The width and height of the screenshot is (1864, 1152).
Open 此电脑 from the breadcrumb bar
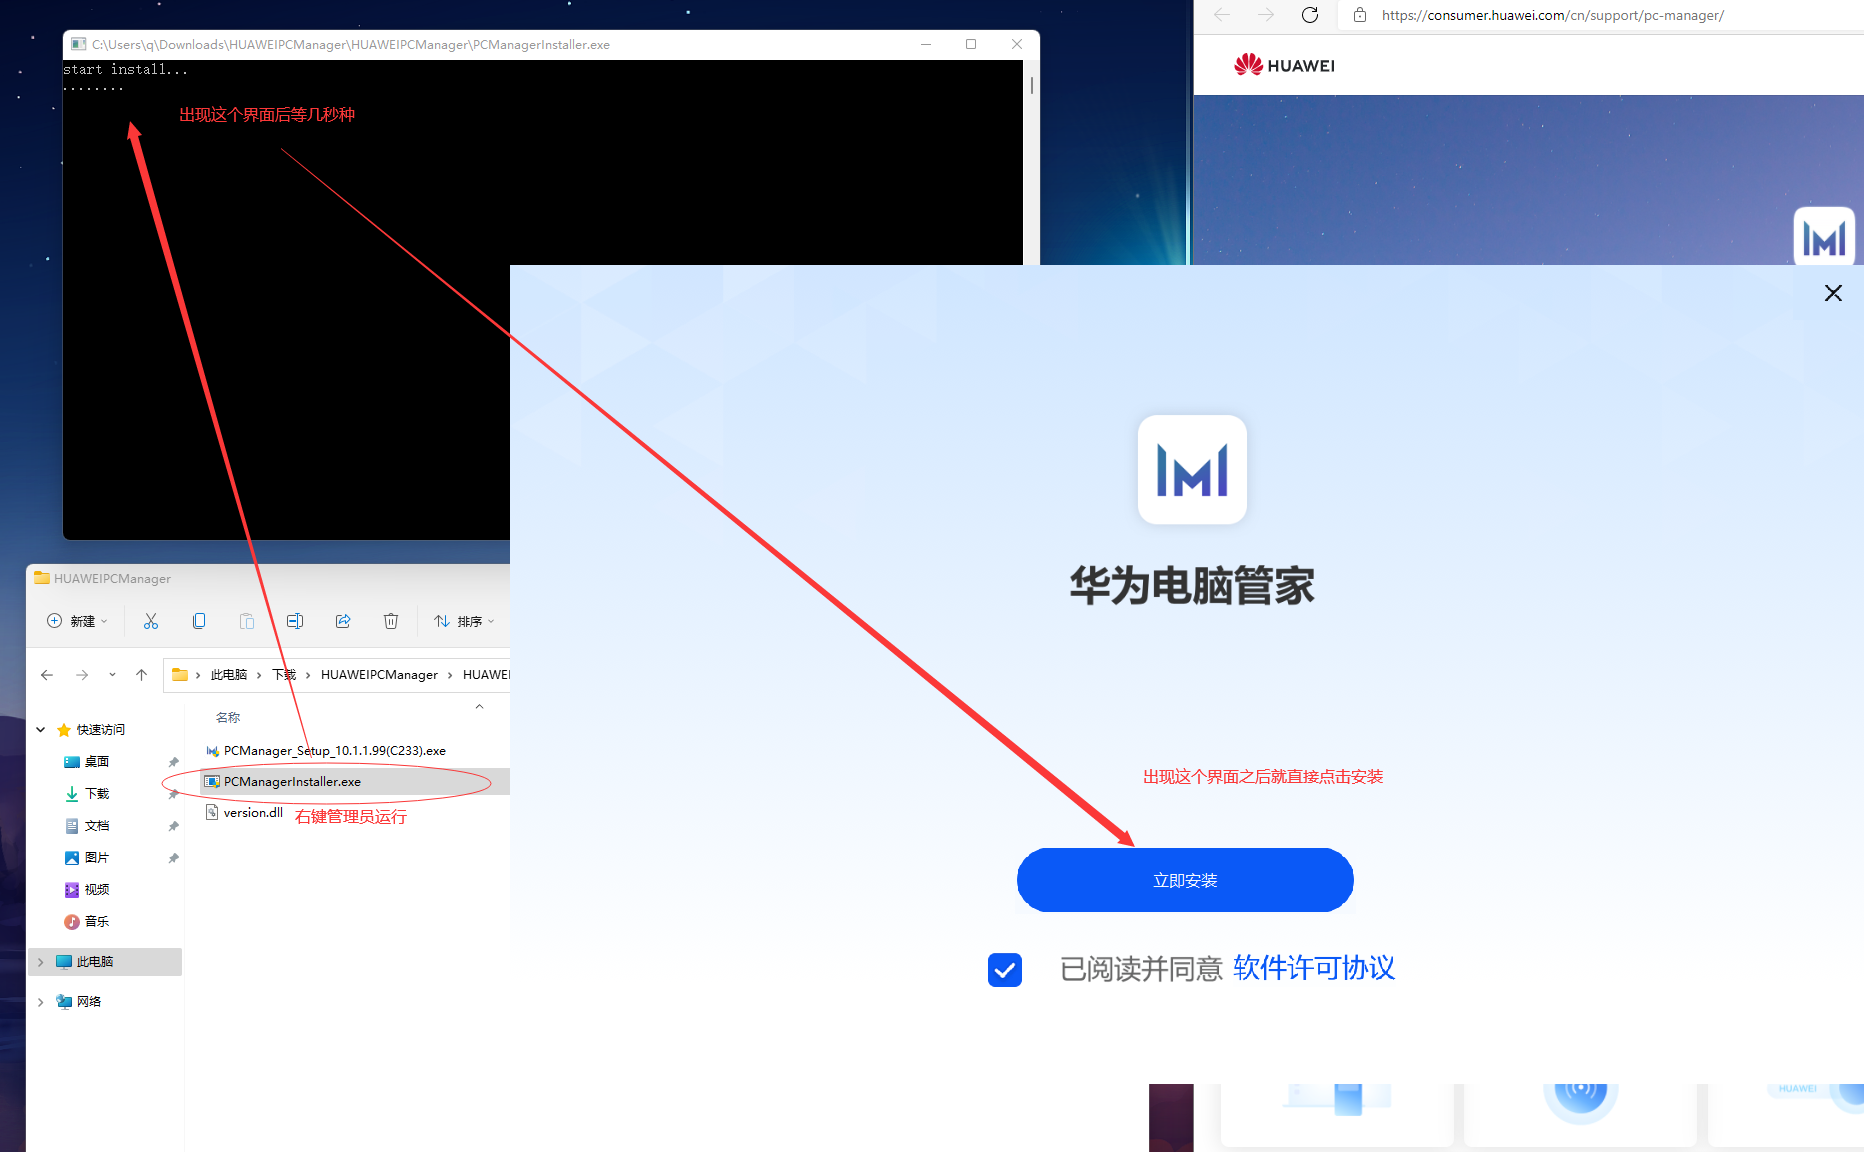229,674
